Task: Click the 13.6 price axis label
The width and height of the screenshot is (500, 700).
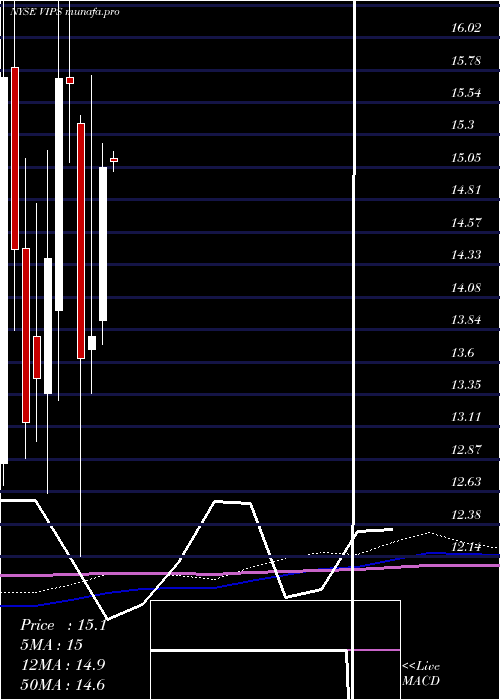Action: pos(462,353)
